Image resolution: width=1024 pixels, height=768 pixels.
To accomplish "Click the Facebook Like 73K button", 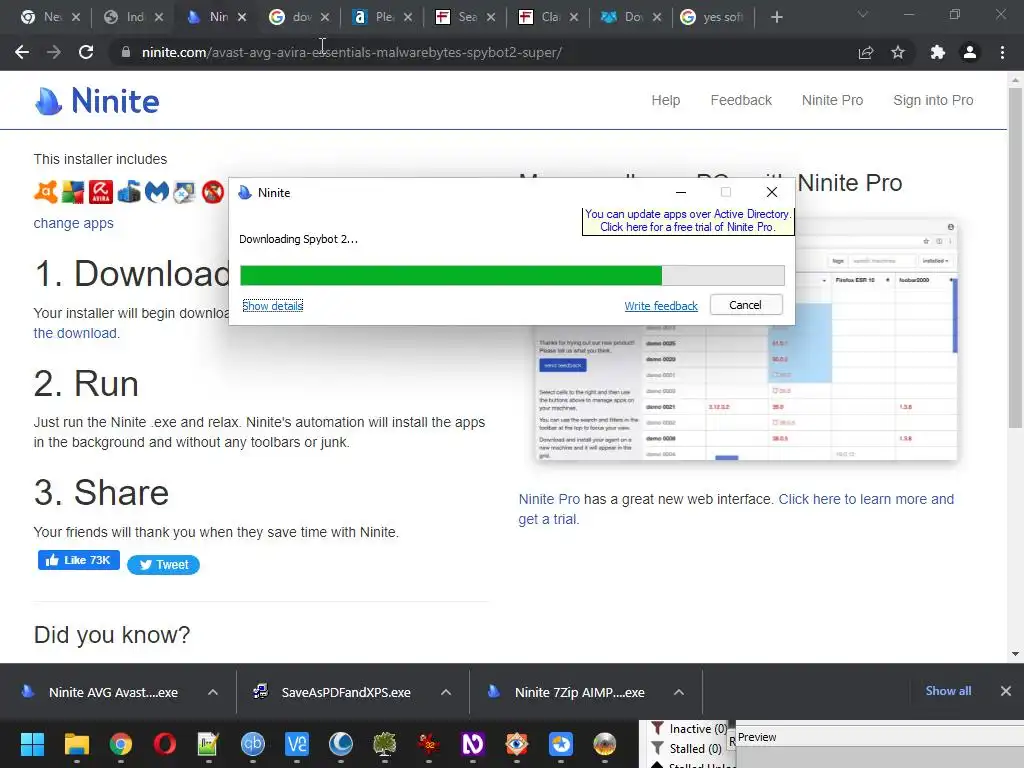I will click(x=78, y=560).
